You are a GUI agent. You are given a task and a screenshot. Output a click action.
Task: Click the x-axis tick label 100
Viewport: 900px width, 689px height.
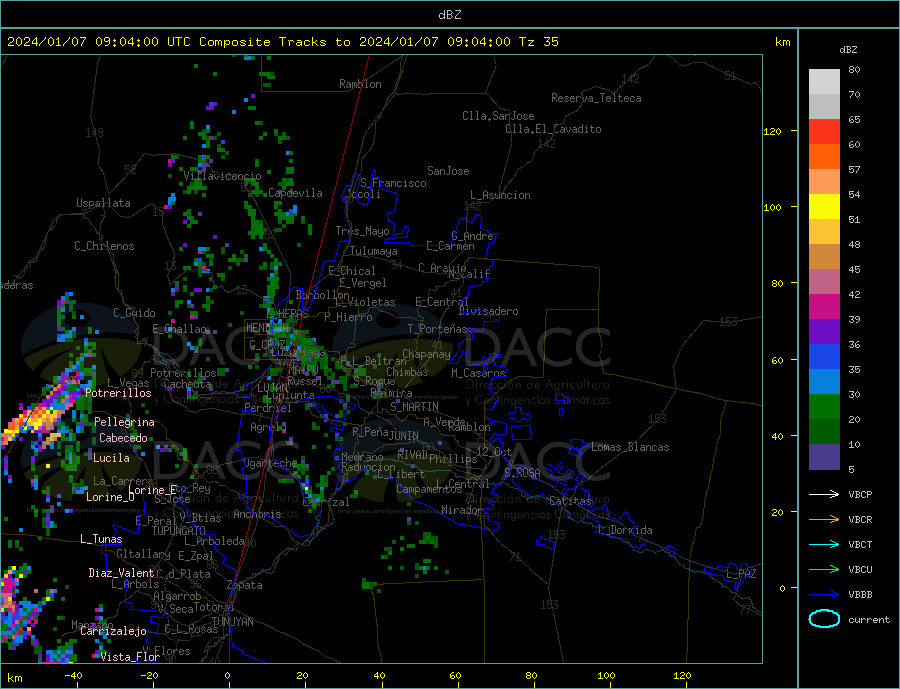pos(606,675)
